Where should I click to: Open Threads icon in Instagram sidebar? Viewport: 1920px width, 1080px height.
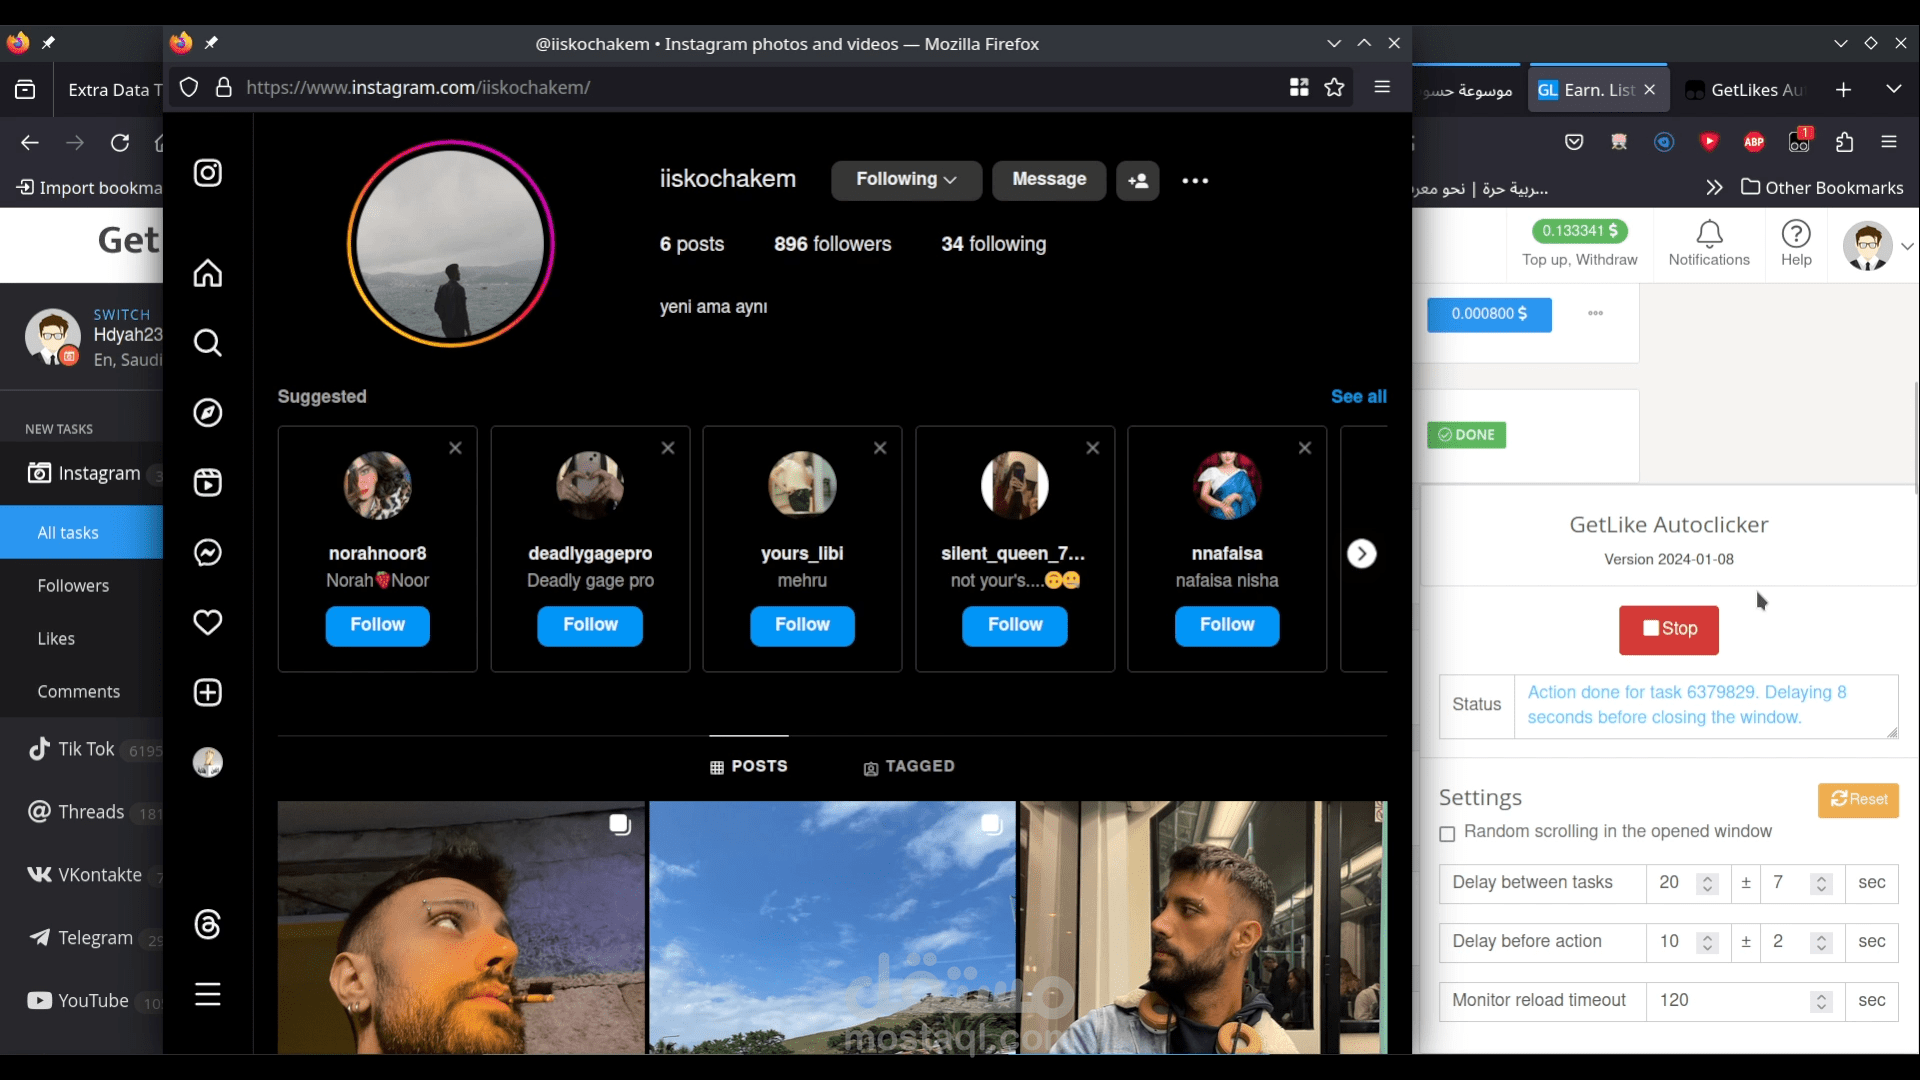click(207, 925)
